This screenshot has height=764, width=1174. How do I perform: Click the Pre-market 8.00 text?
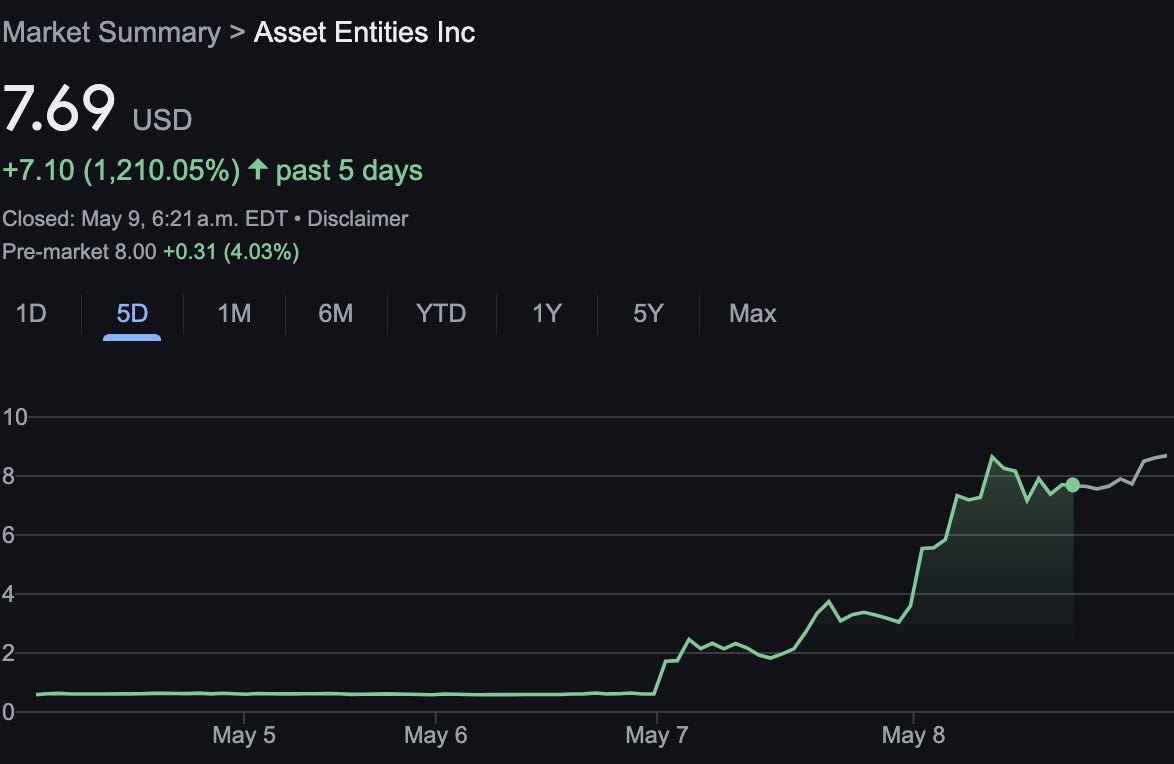(79, 252)
